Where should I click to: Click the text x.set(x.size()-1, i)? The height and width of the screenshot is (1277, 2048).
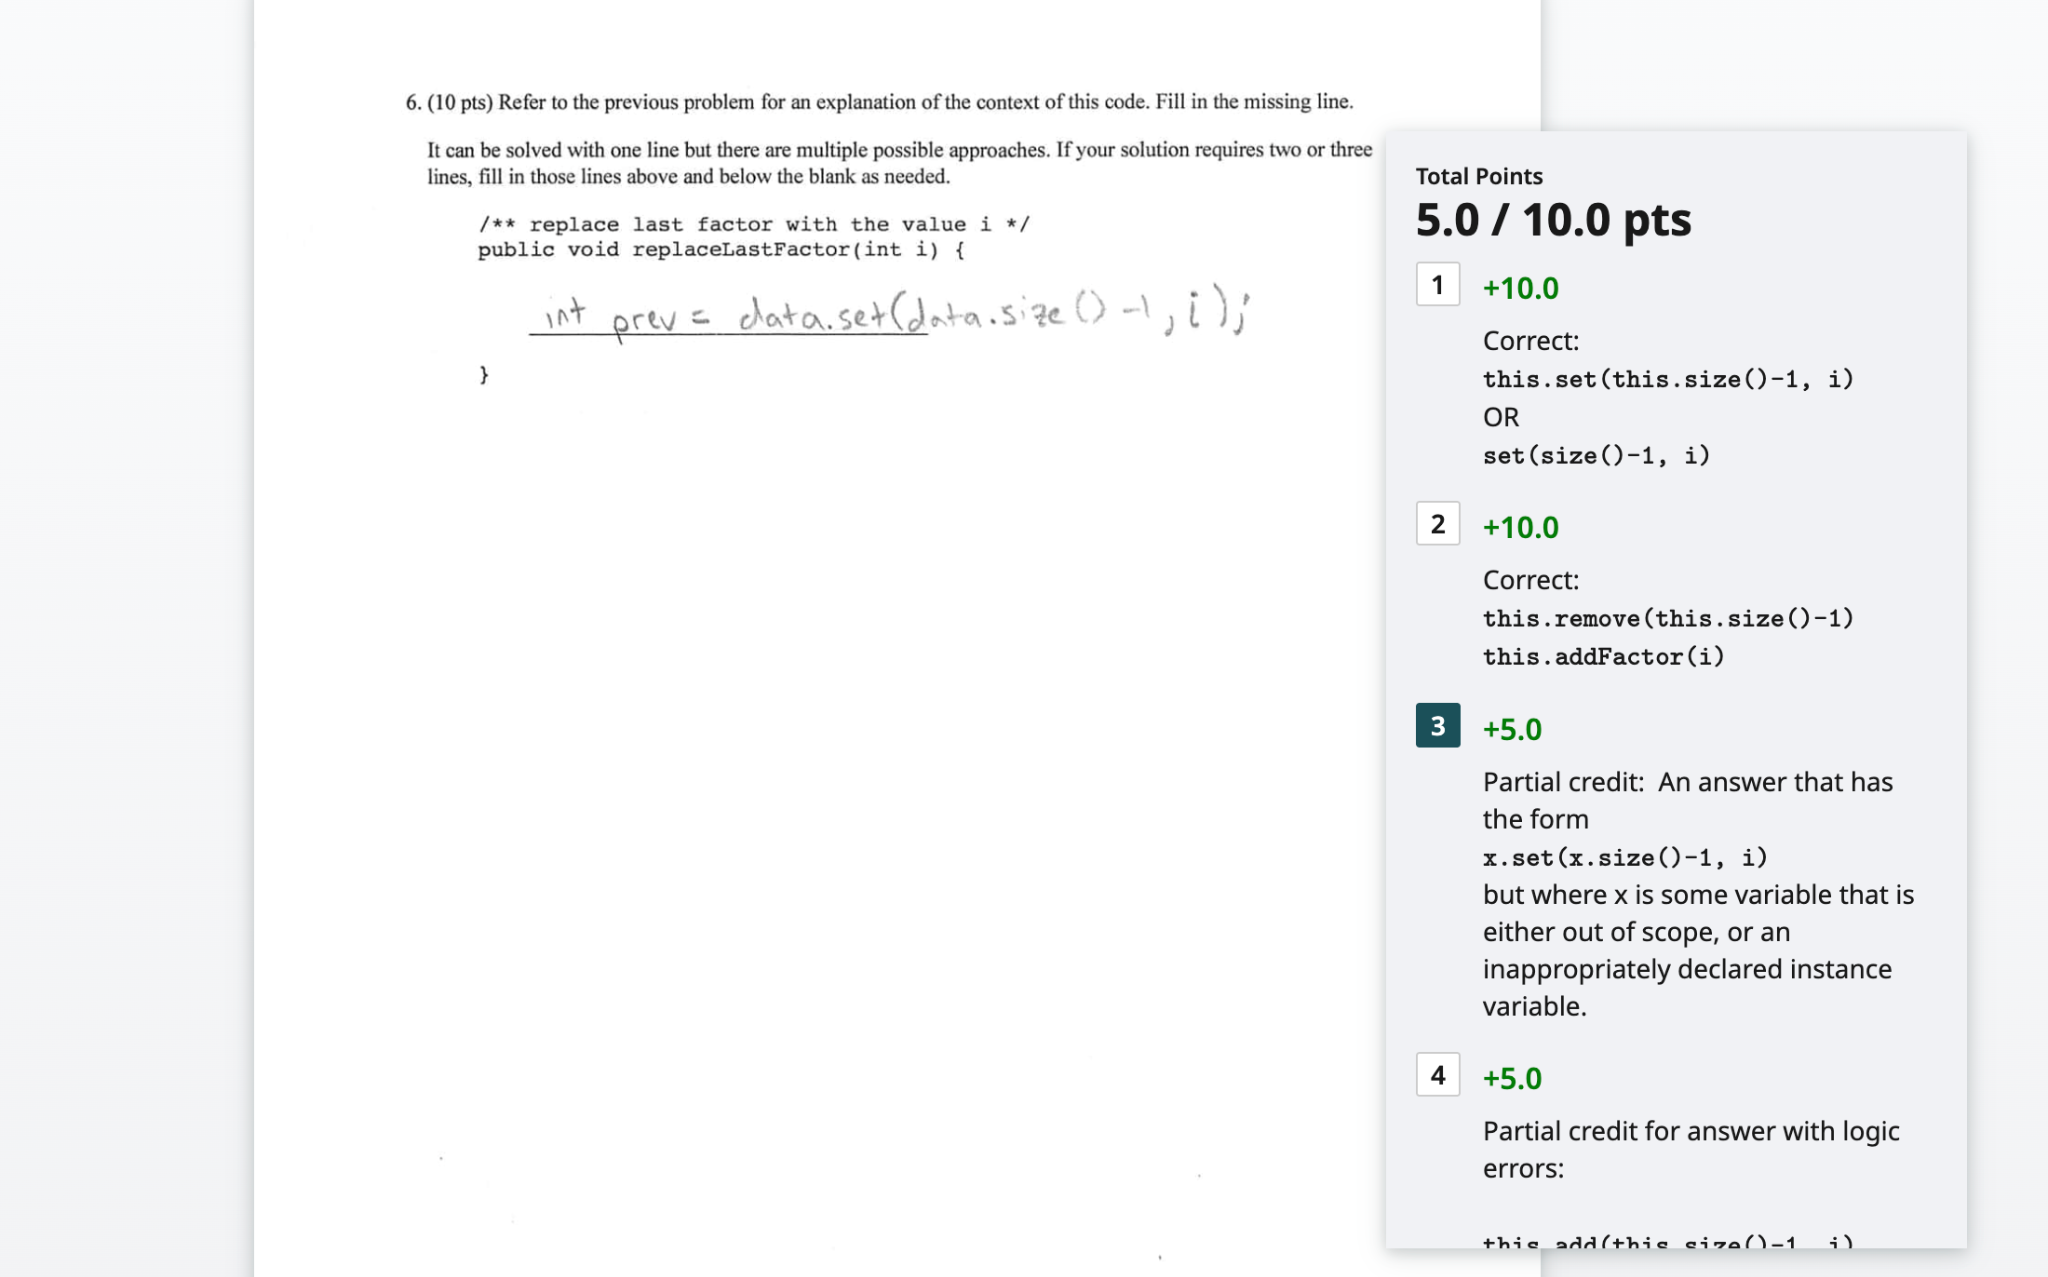point(1625,857)
